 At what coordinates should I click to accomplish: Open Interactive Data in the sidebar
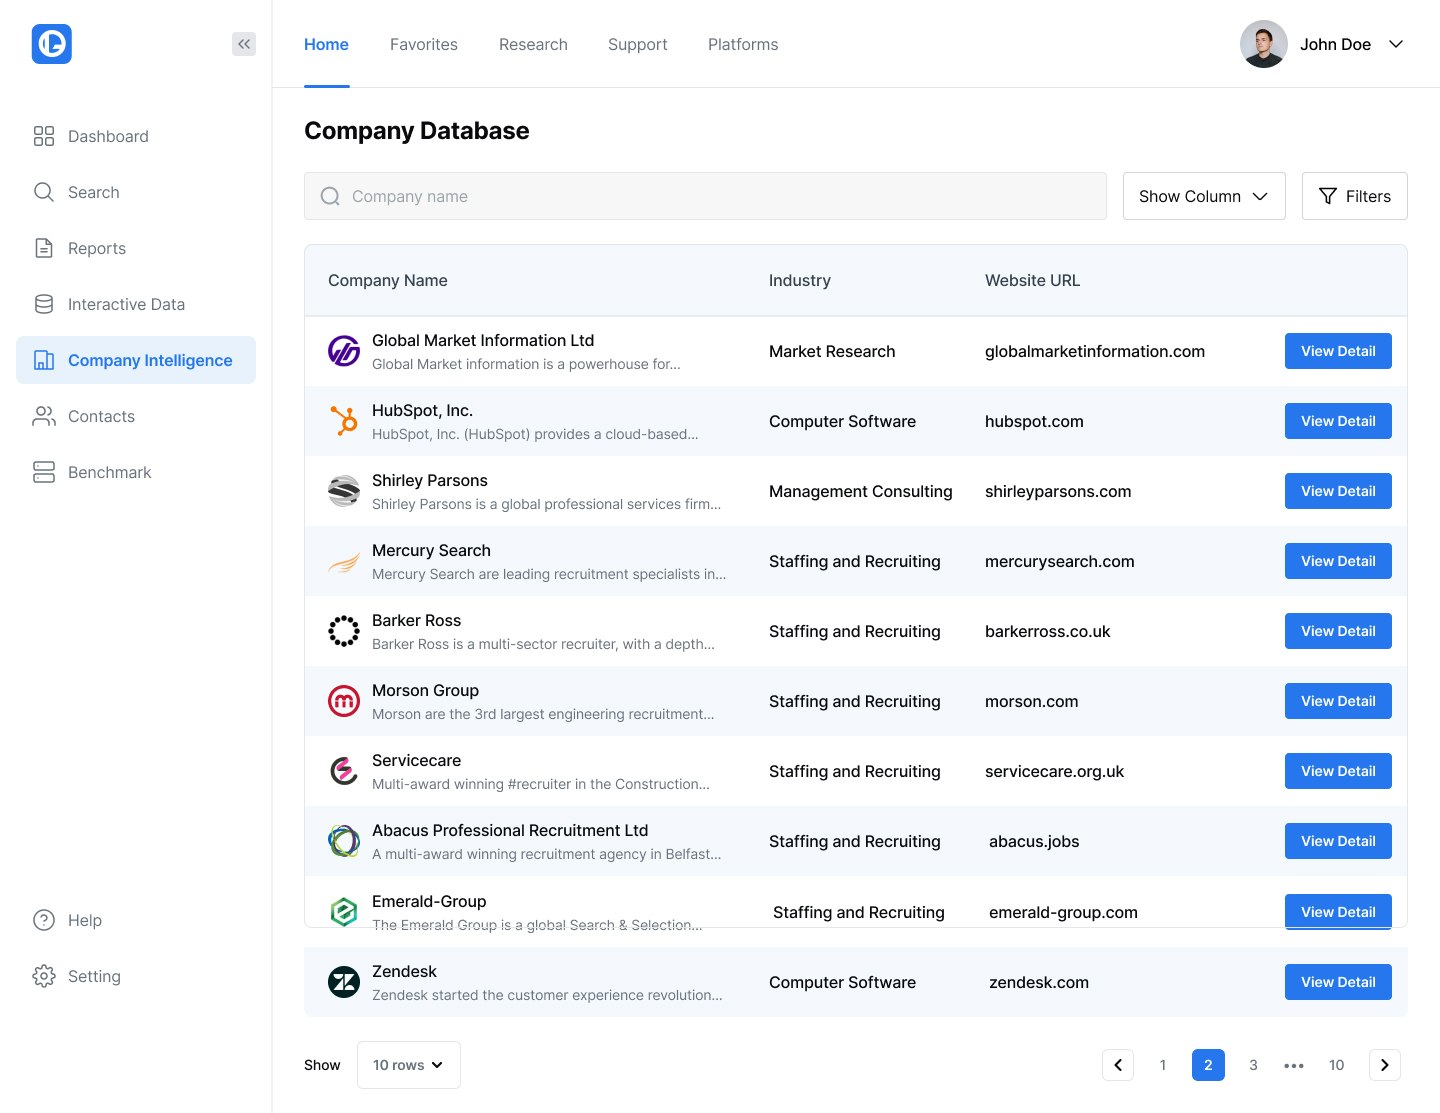click(136, 304)
